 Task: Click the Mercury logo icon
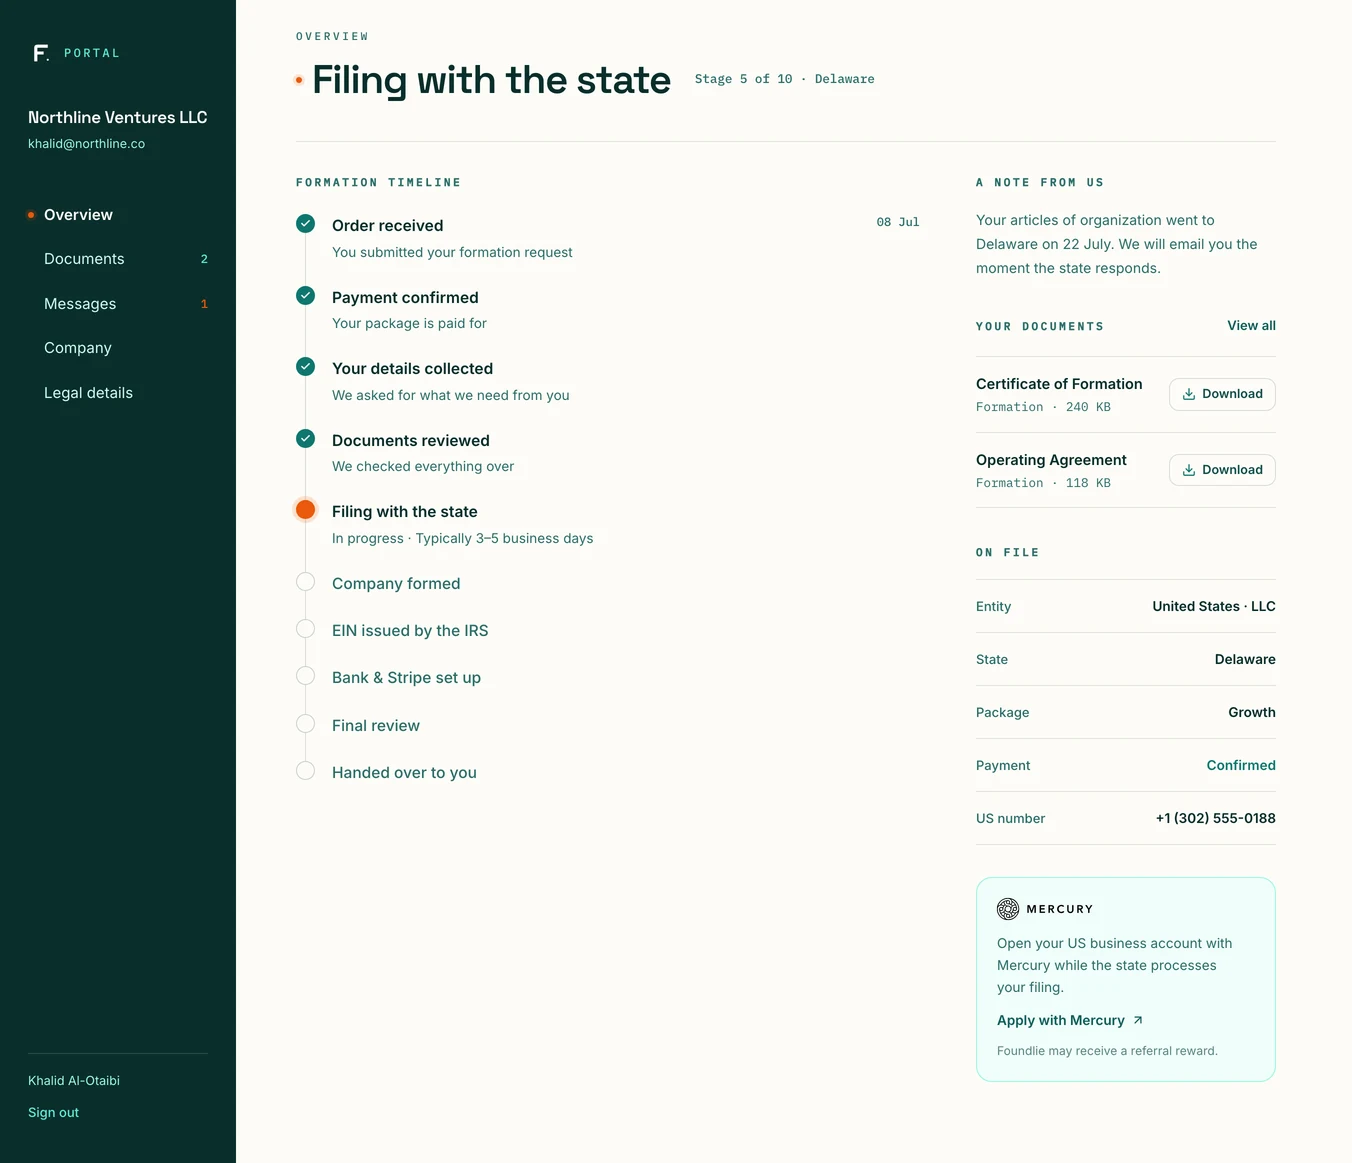pyautogui.click(x=1008, y=909)
